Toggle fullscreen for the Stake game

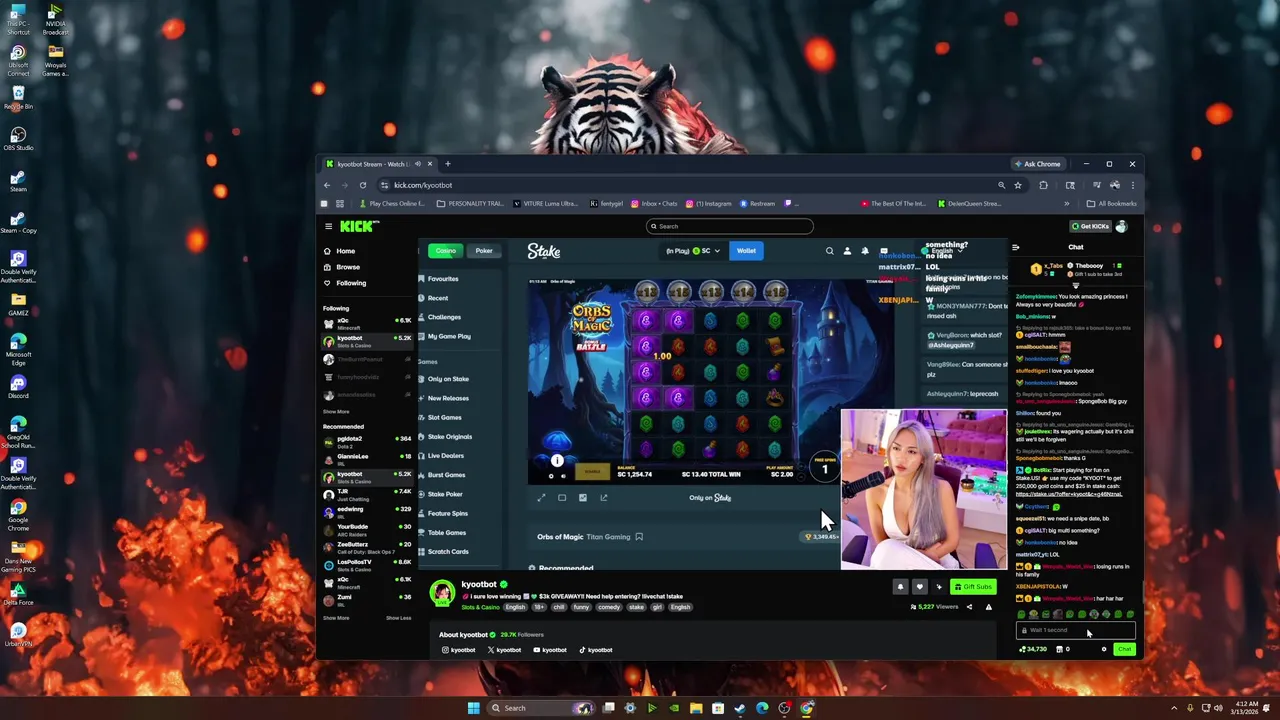[541, 498]
